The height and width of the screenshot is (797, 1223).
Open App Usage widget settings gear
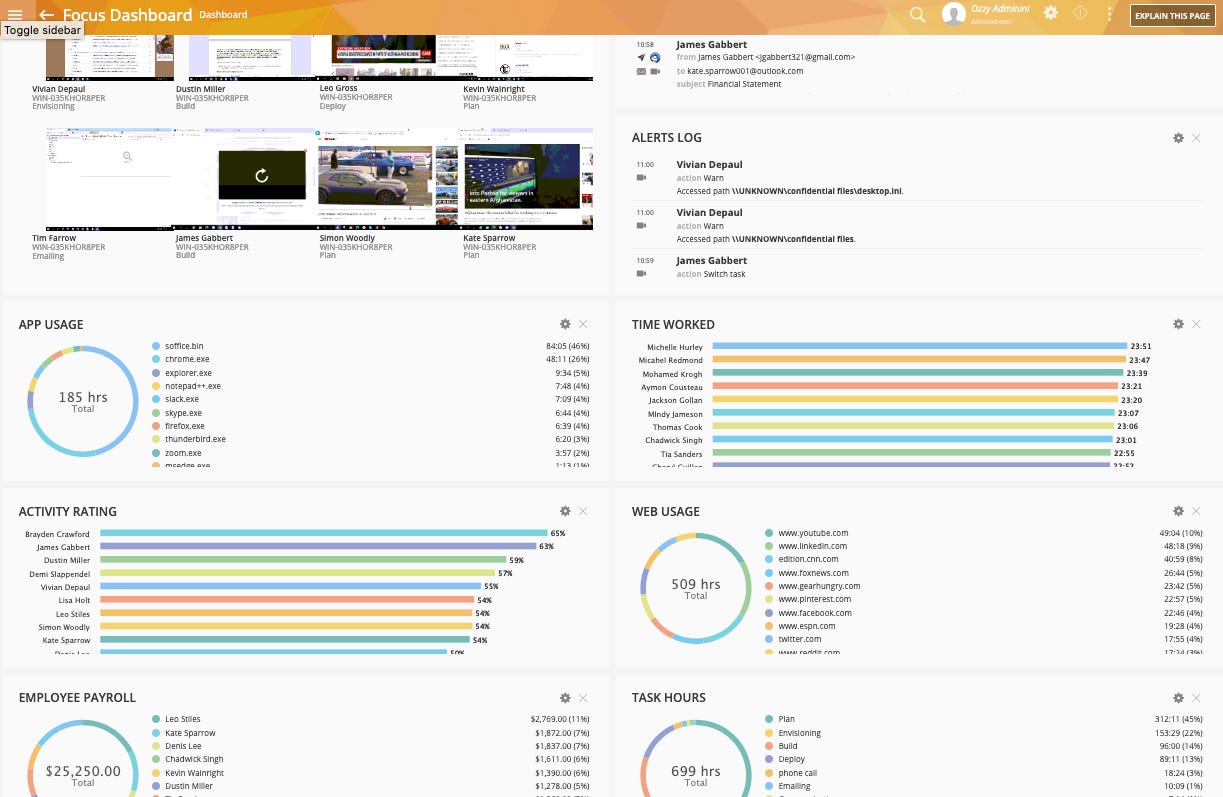pos(565,324)
